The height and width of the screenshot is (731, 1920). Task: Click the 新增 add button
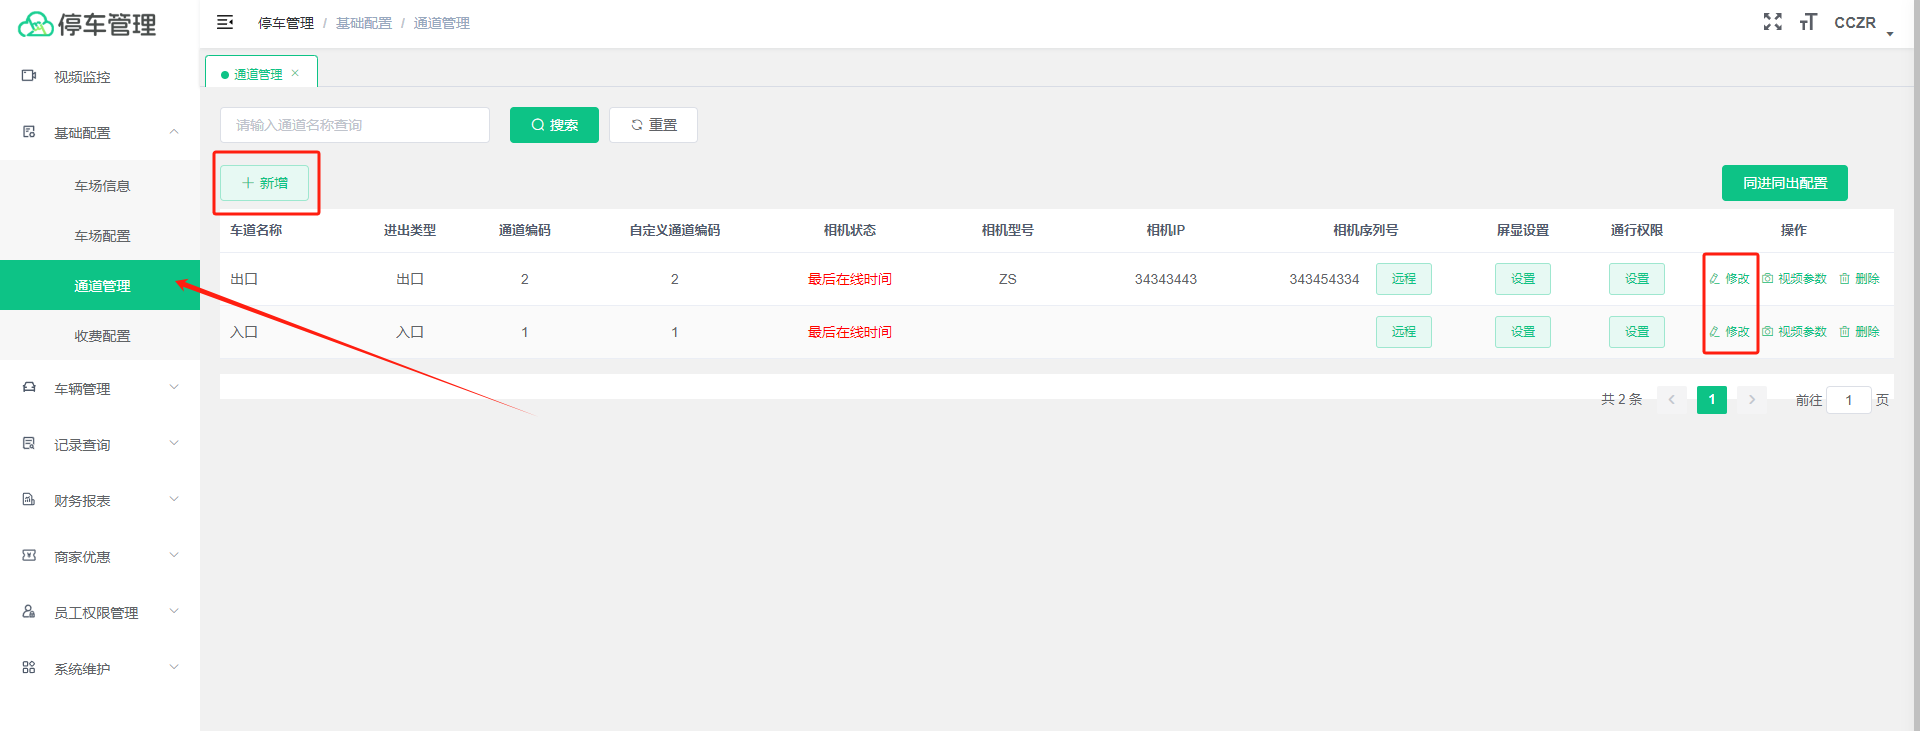click(x=264, y=183)
